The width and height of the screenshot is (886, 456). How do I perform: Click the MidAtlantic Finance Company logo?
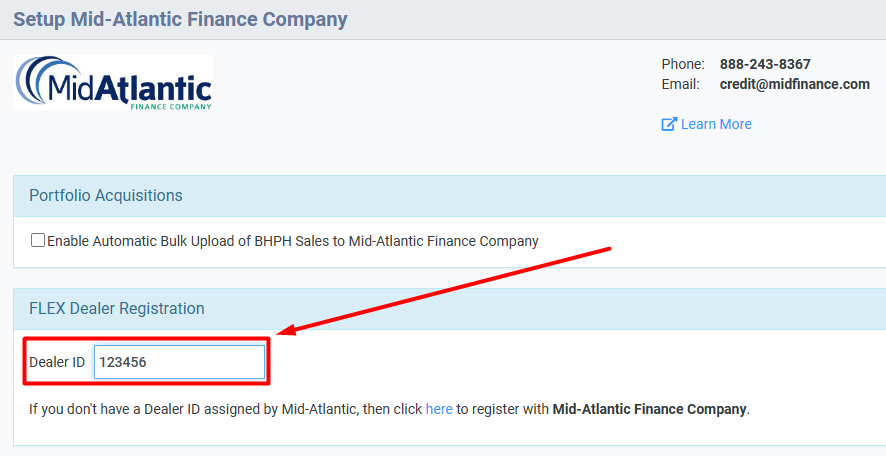tap(113, 82)
